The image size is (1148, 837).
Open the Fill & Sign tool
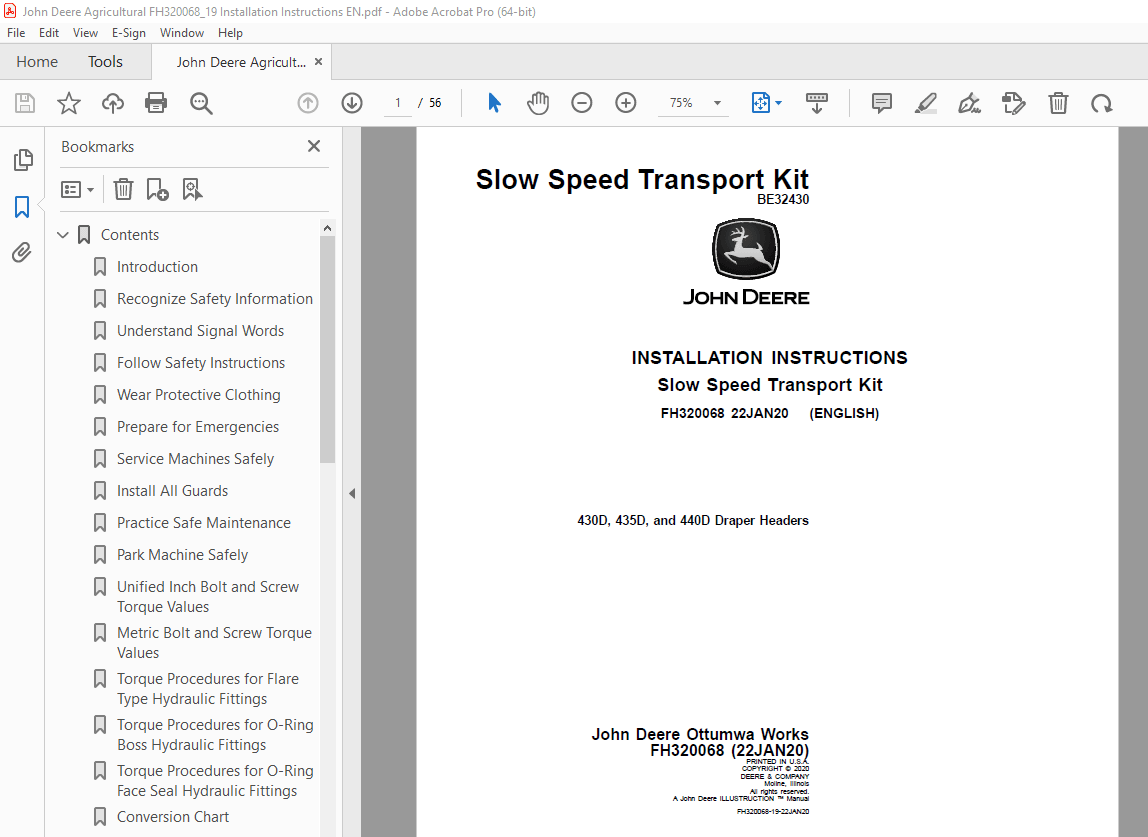point(969,102)
